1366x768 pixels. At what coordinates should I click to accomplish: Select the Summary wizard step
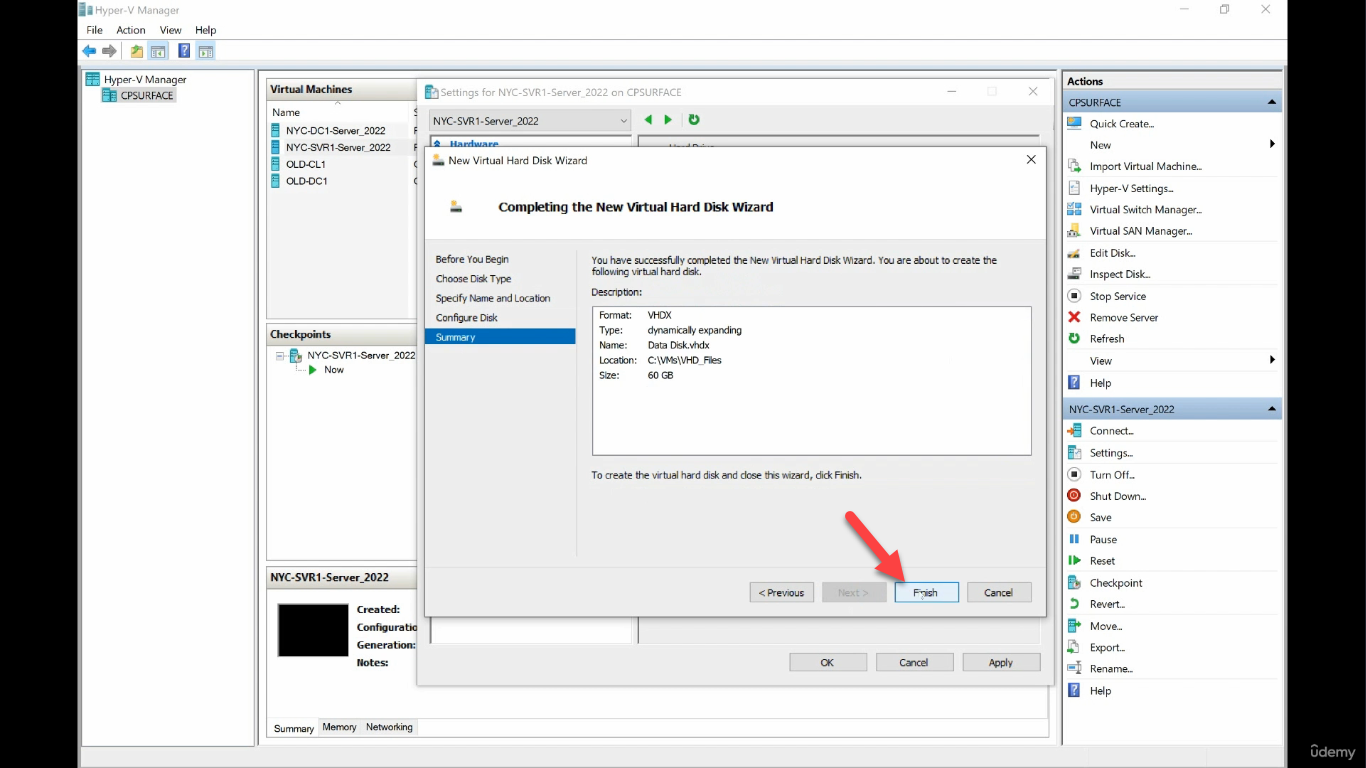pos(500,337)
